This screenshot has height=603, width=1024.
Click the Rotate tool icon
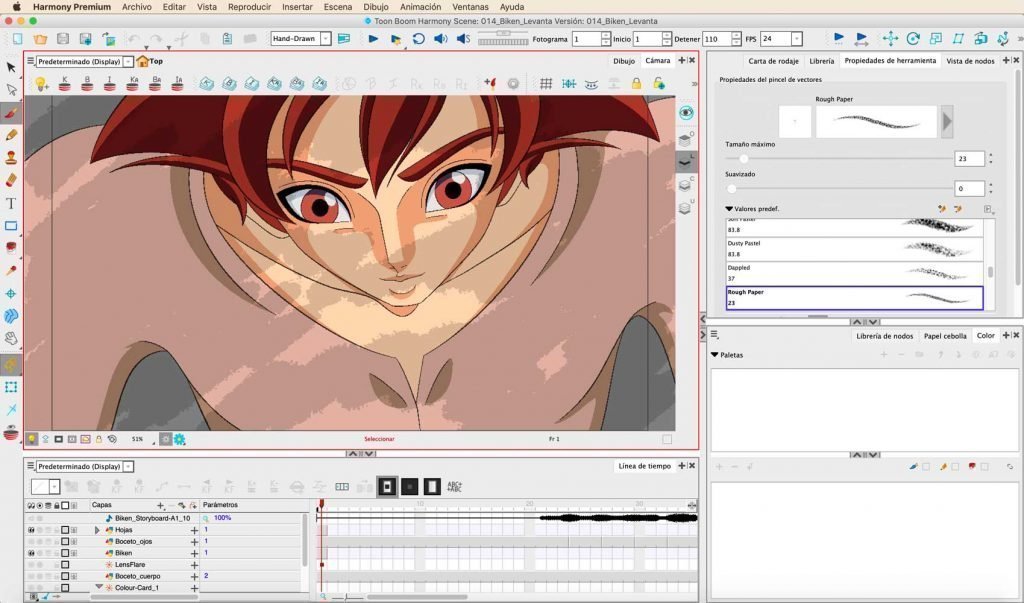[x=913, y=39]
